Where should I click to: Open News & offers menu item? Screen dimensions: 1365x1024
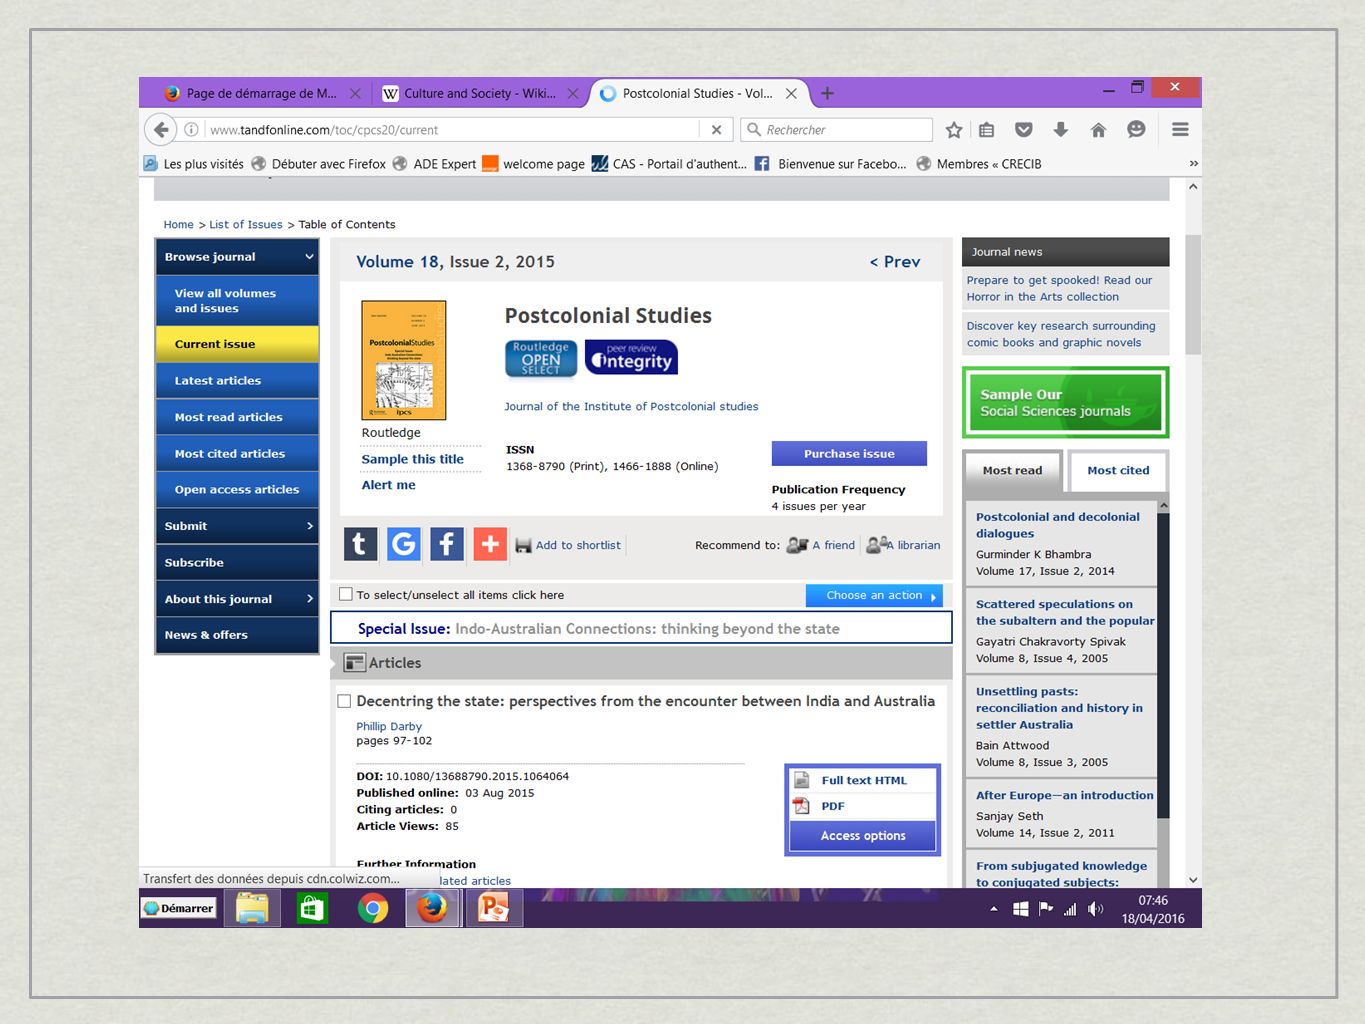coord(237,635)
